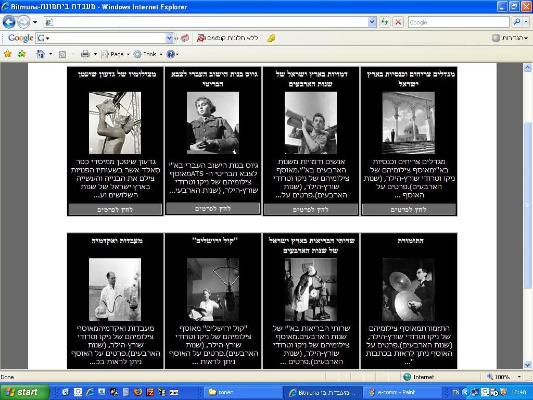Go back with the IE Back arrow

(9, 22)
